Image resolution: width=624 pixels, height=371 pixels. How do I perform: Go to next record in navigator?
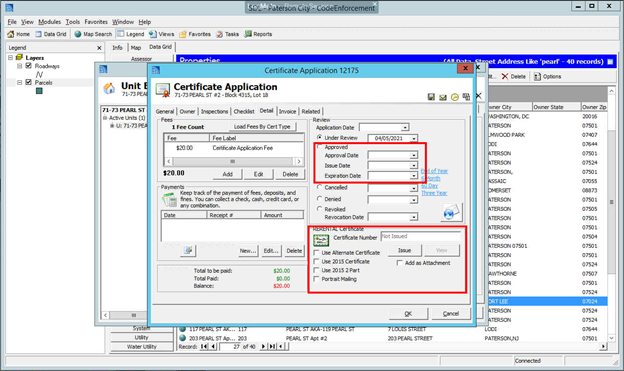point(263,347)
